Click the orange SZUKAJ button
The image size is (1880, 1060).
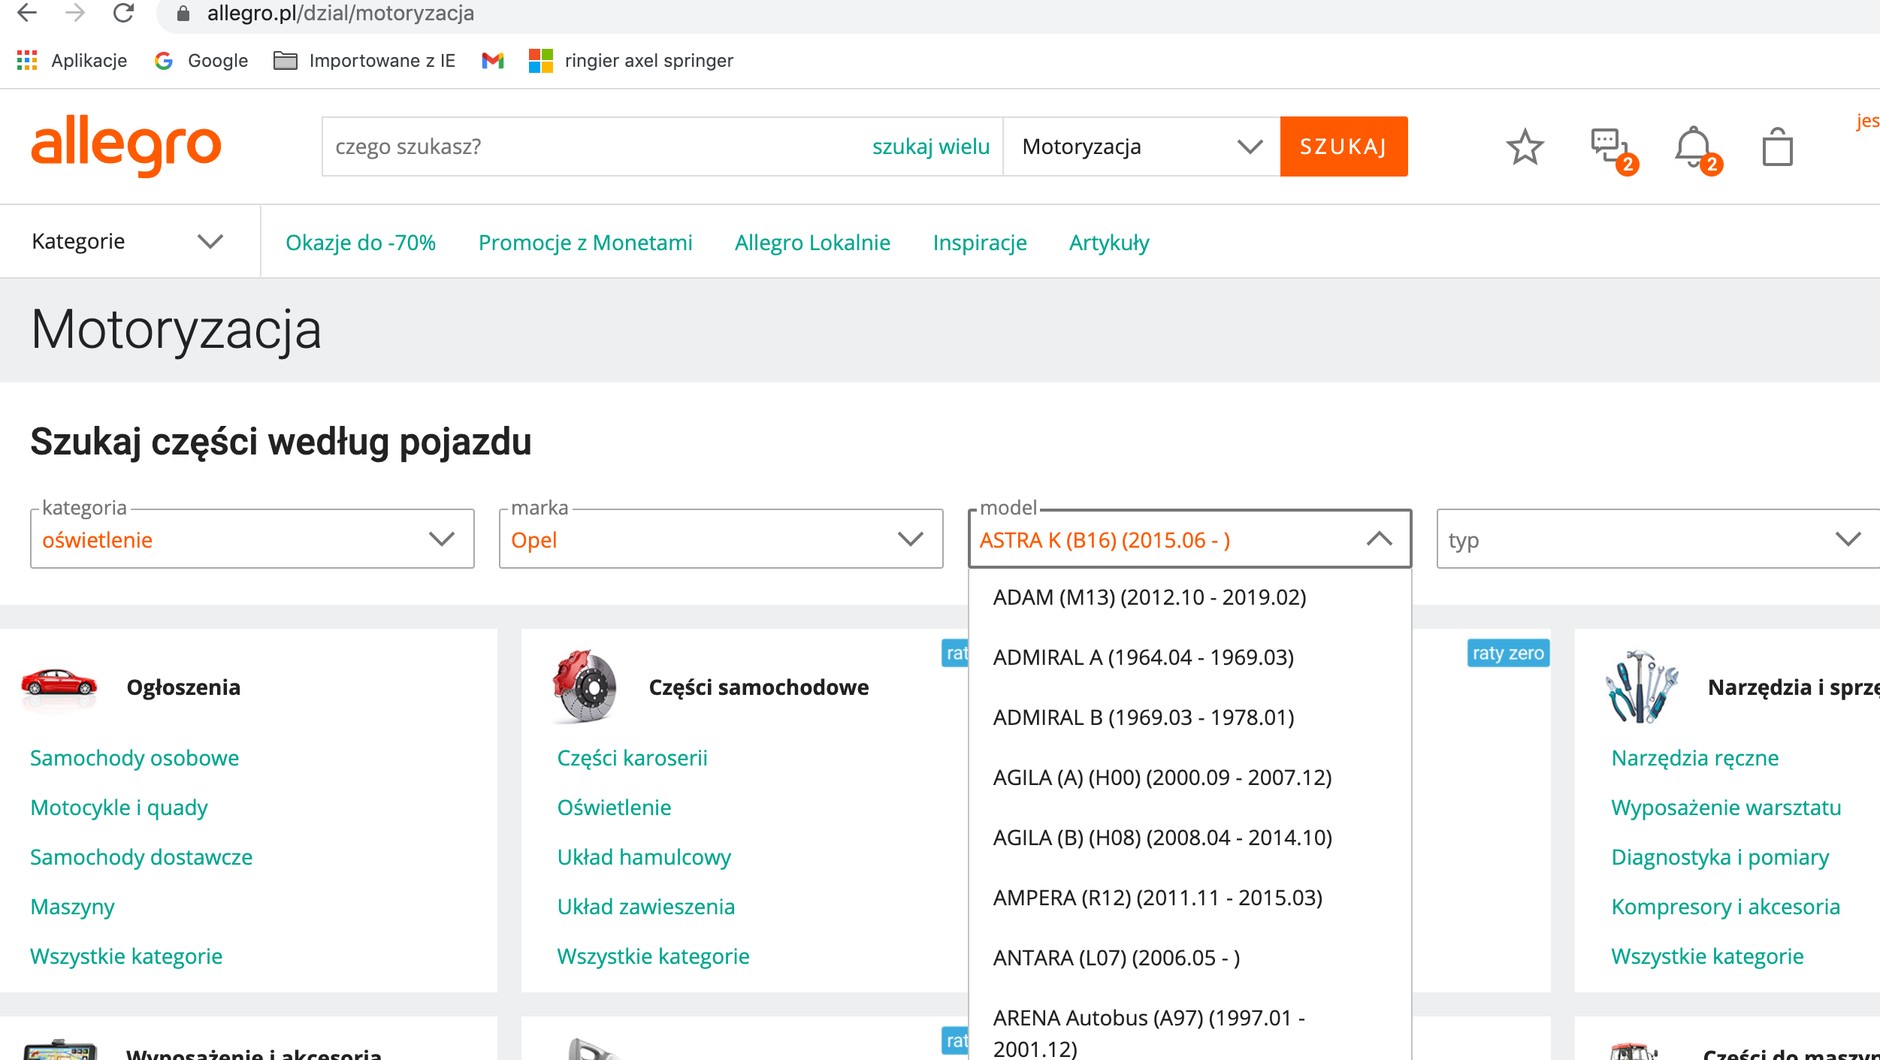click(x=1344, y=147)
